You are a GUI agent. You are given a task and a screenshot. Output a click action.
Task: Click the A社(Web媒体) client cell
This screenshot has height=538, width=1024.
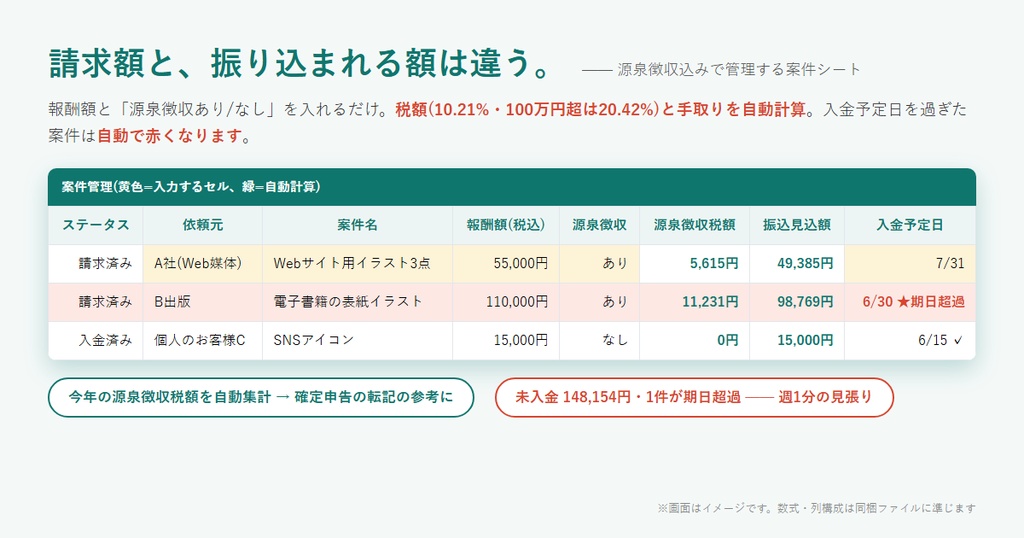tap(202, 264)
